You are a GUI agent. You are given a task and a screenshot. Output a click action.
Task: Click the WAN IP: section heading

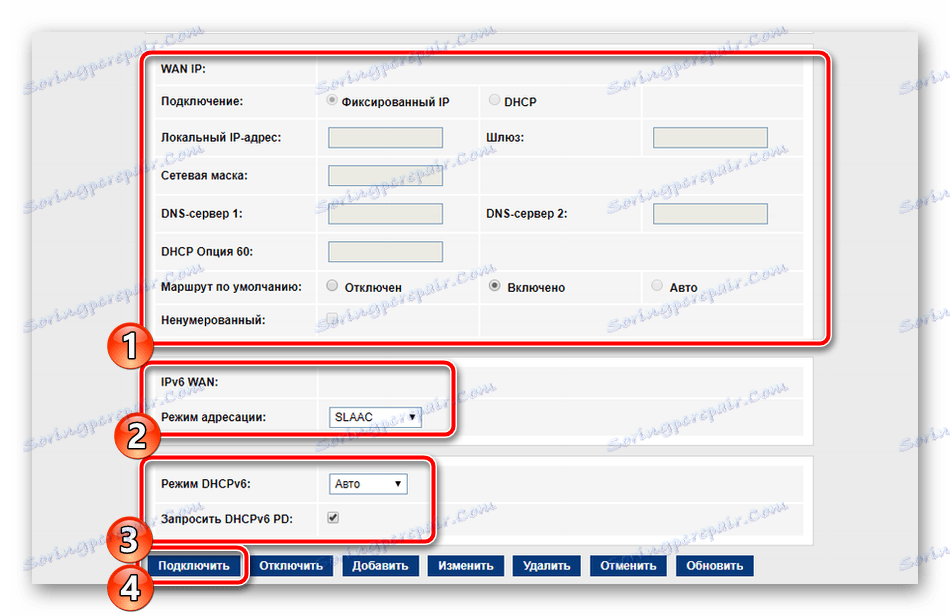[183, 69]
